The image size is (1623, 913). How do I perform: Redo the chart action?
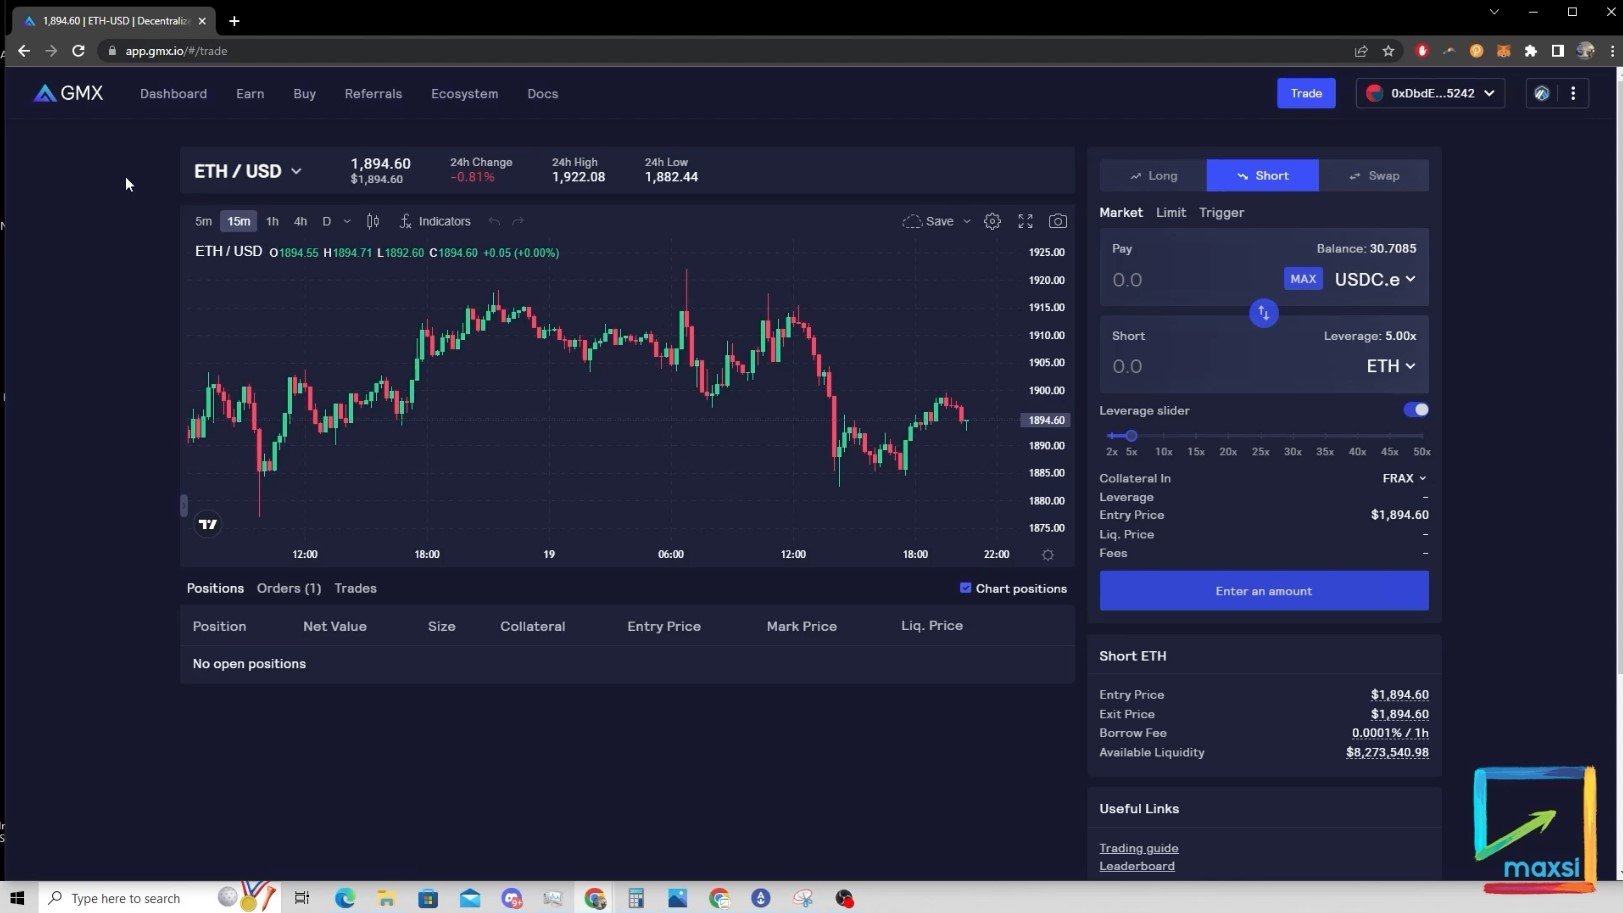coord(518,221)
